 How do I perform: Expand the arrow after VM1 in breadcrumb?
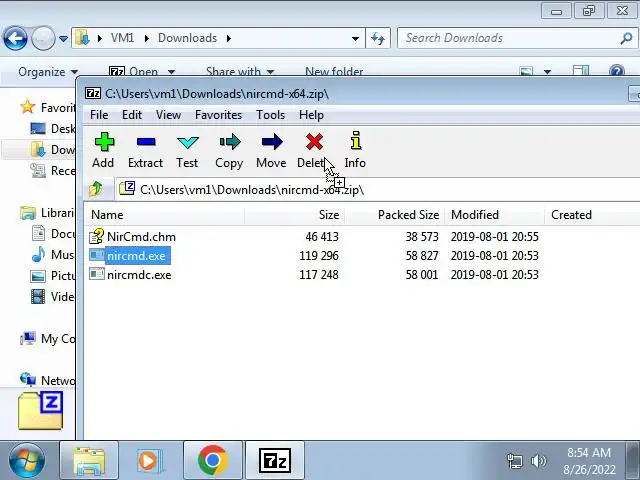(x=147, y=38)
